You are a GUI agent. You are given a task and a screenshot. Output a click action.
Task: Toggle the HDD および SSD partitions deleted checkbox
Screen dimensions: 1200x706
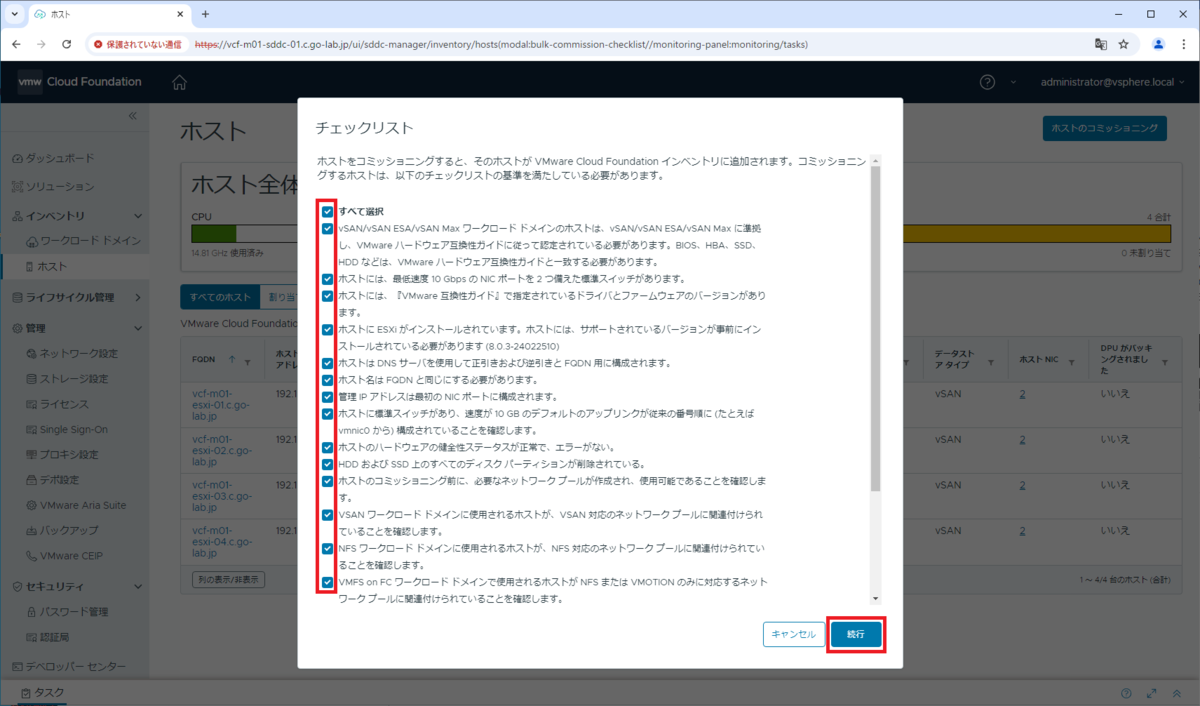(x=328, y=464)
